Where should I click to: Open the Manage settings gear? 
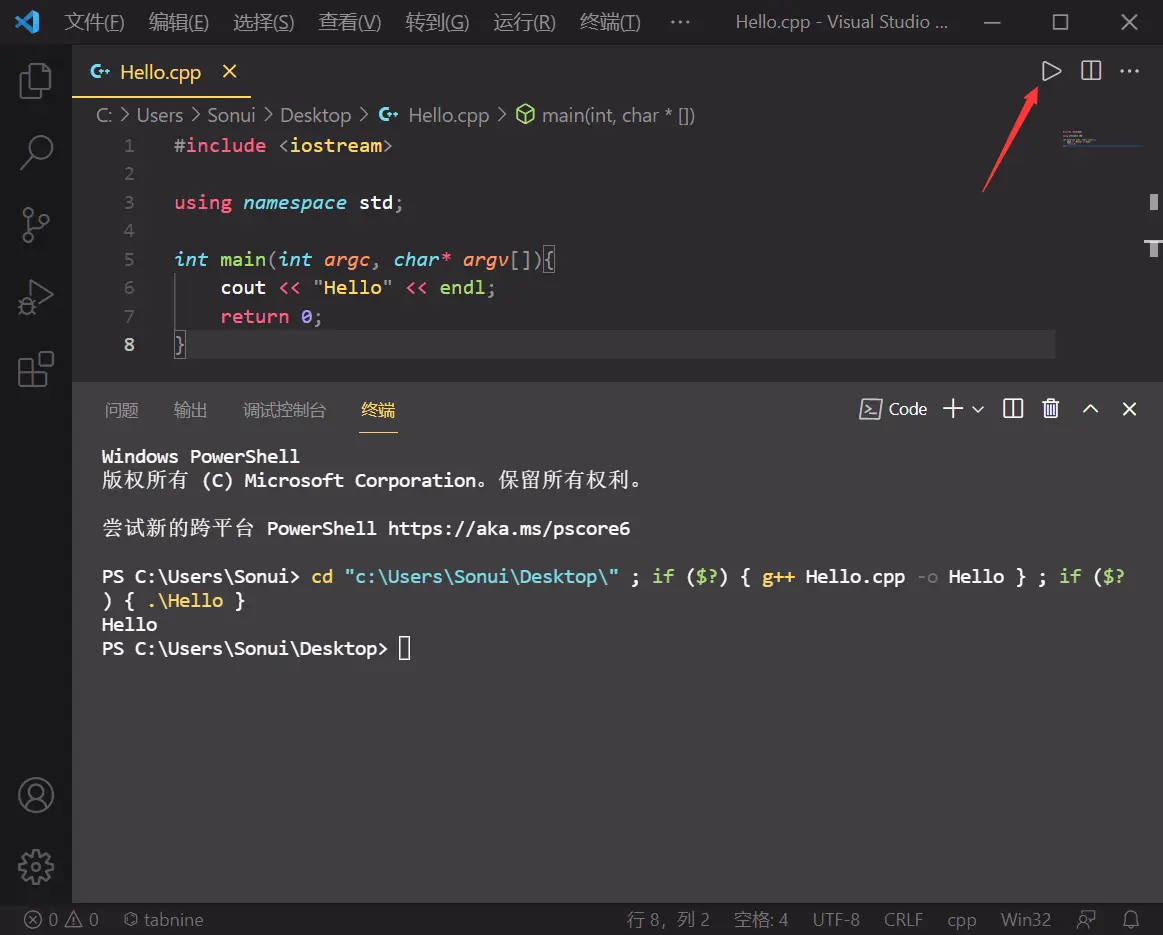click(x=36, y=867)
